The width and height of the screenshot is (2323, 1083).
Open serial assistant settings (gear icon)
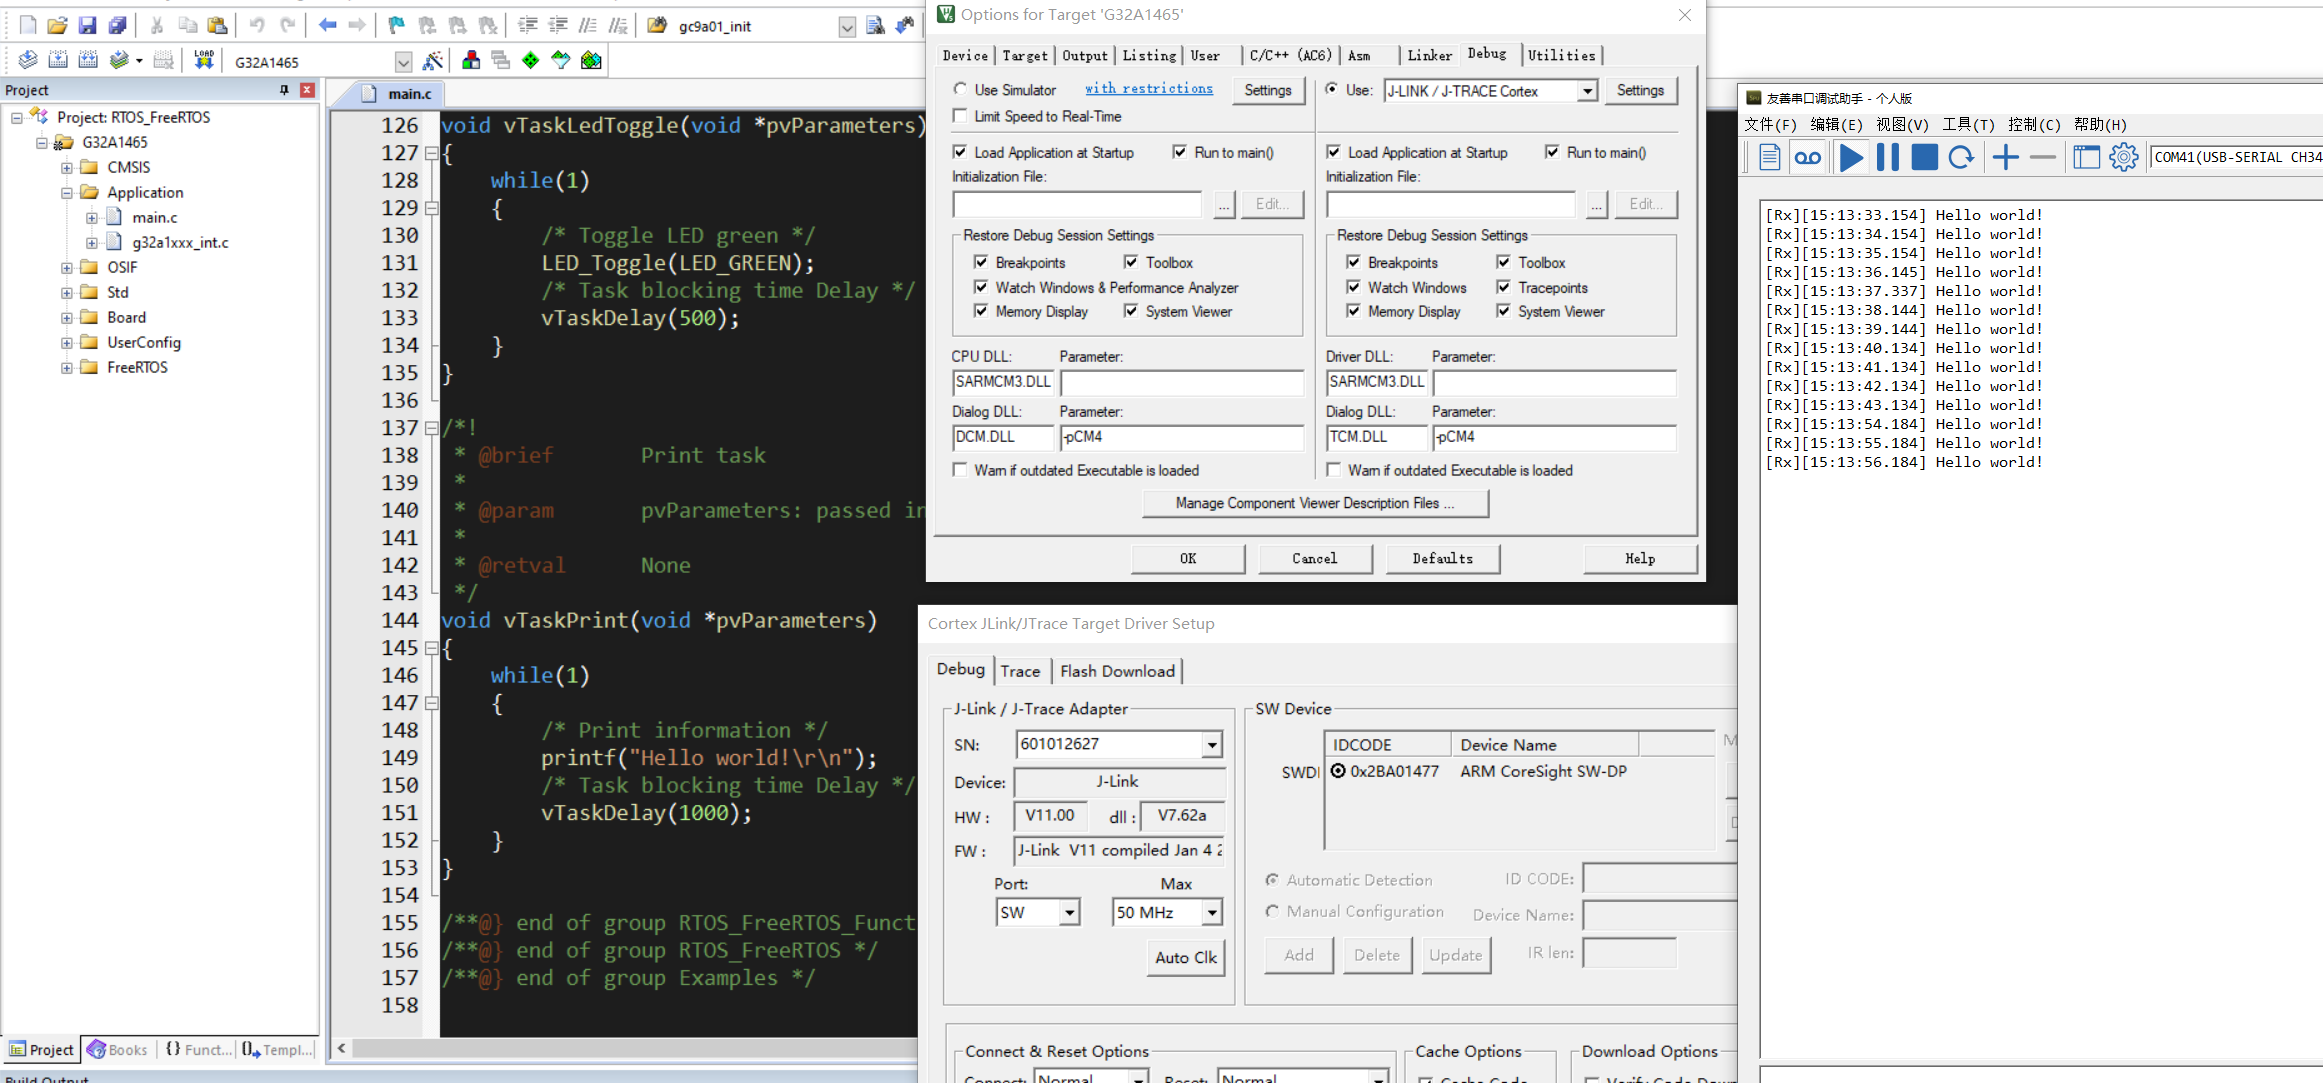pyautogui.click(x=2124, y=157)
